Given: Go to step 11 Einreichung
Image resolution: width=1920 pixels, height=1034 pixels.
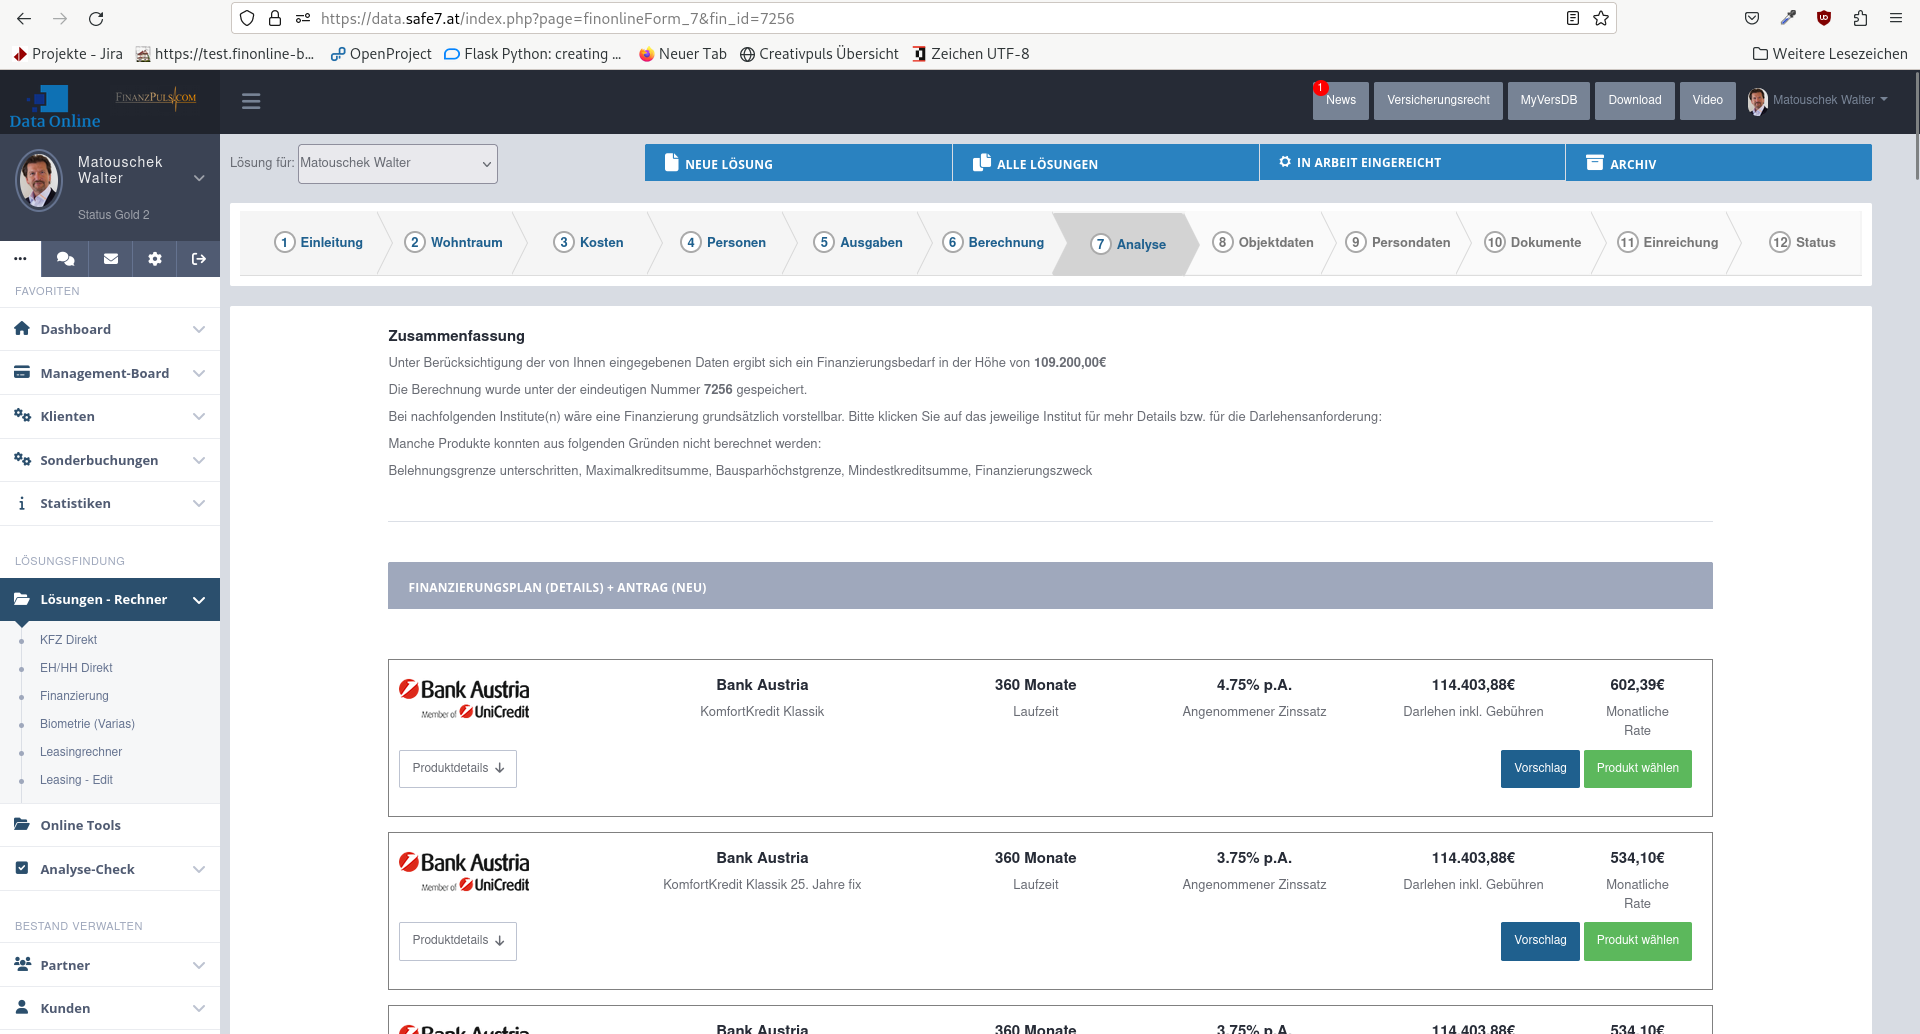Looking at the screenshot, I should tap(1668, 242).
